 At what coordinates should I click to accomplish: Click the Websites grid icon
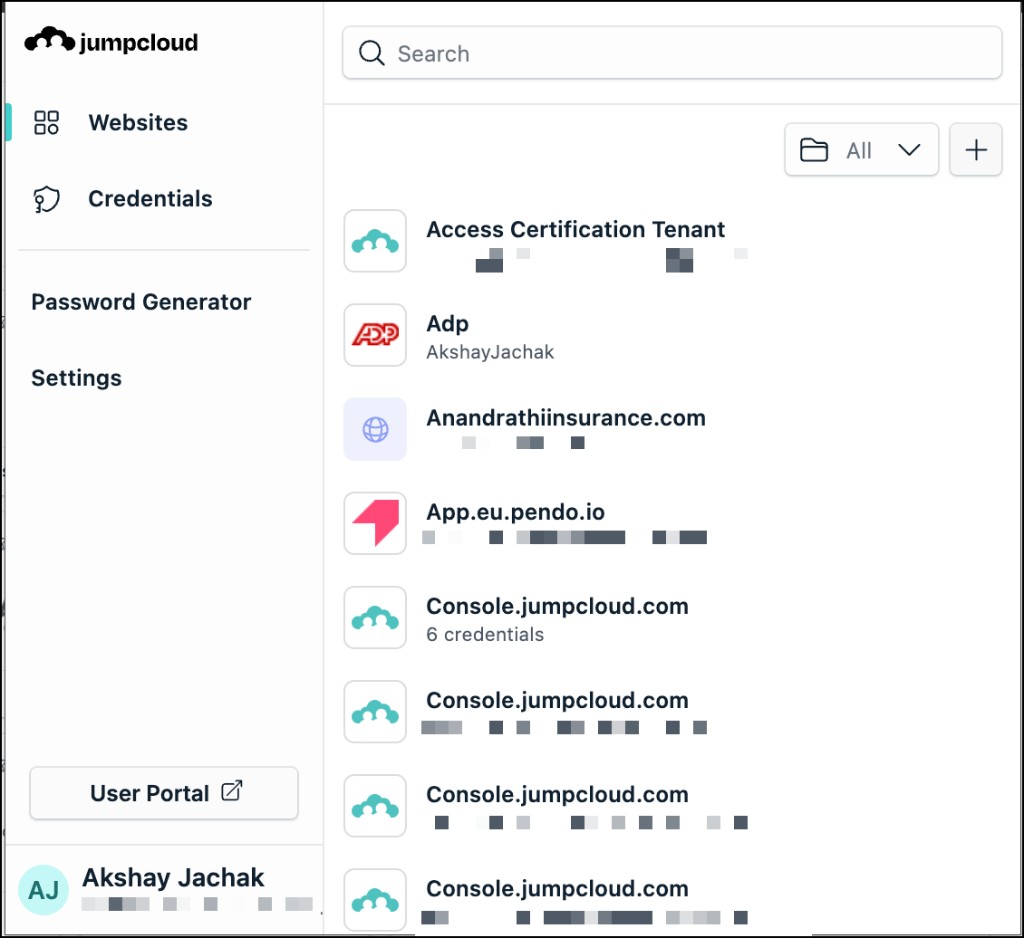point(46,122)
